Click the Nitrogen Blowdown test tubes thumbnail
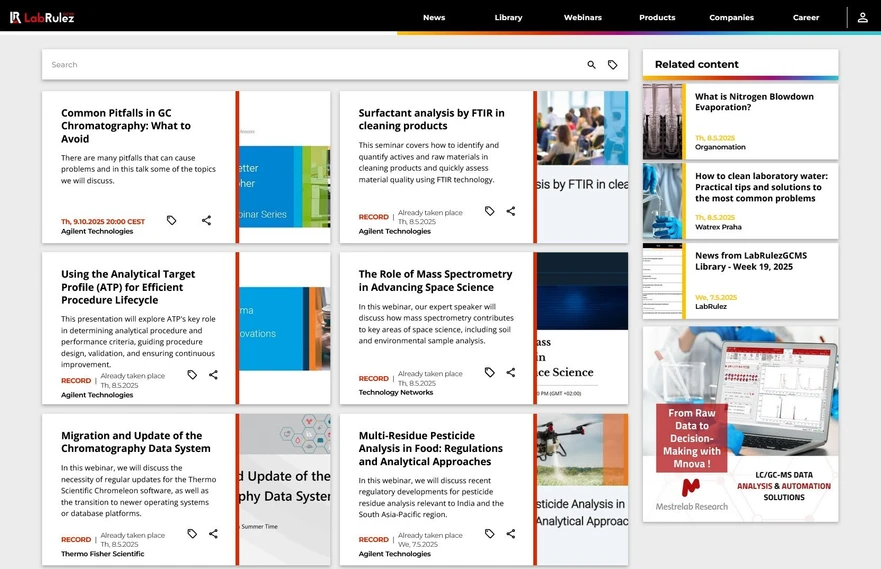 click(662, 121)
